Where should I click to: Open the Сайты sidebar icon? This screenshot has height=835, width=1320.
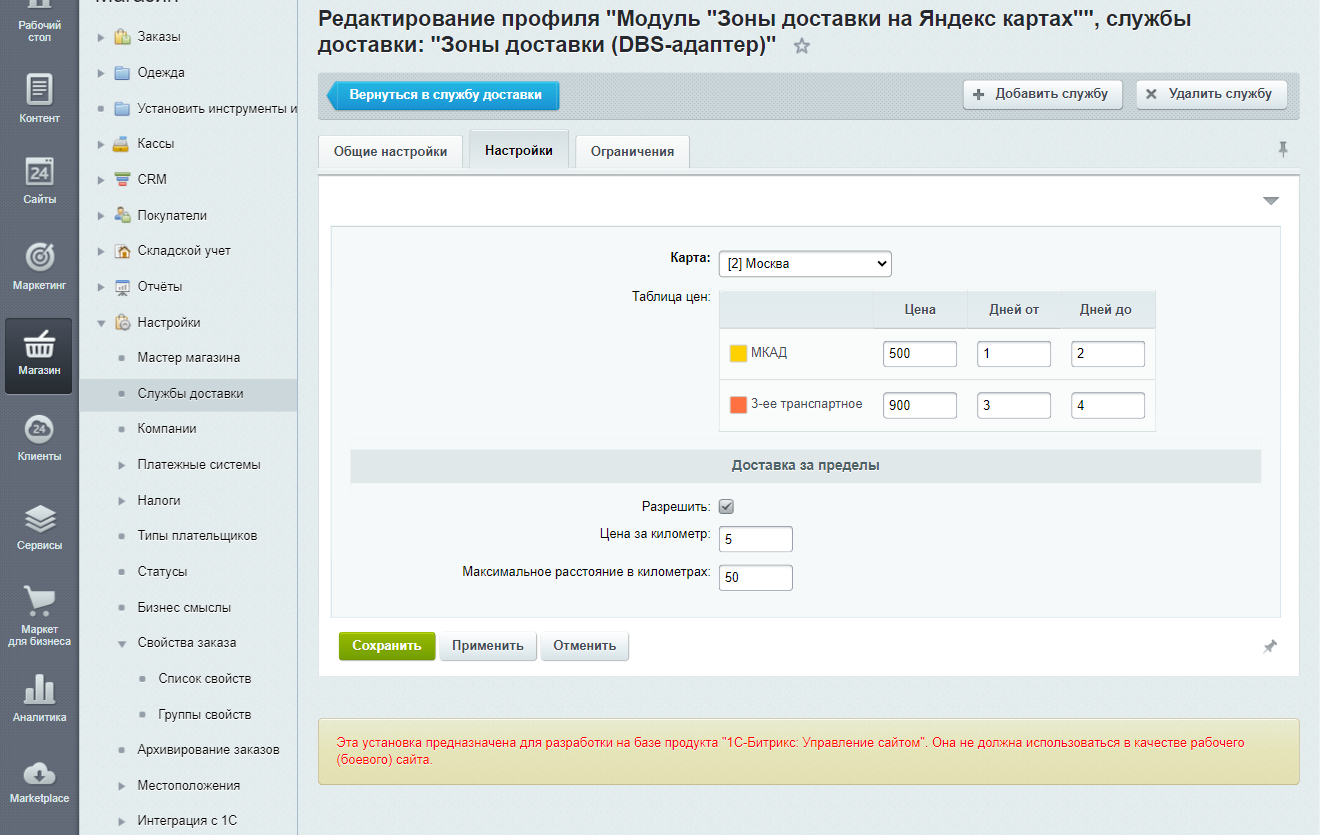tap(39, 172)
